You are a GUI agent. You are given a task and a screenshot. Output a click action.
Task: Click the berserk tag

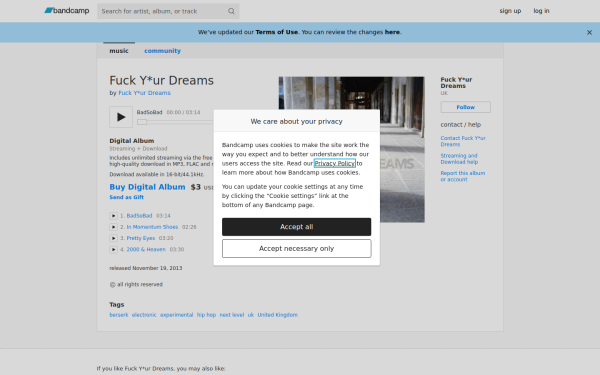coord(119,315)
